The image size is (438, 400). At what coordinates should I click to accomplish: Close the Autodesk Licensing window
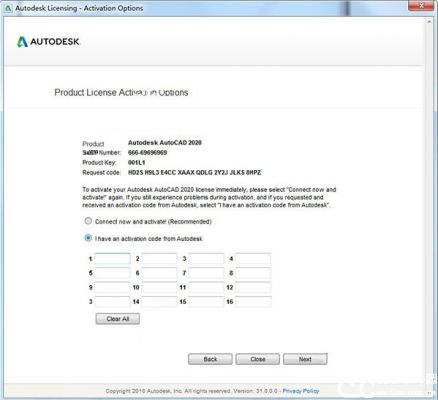click(x=421, y=6)
